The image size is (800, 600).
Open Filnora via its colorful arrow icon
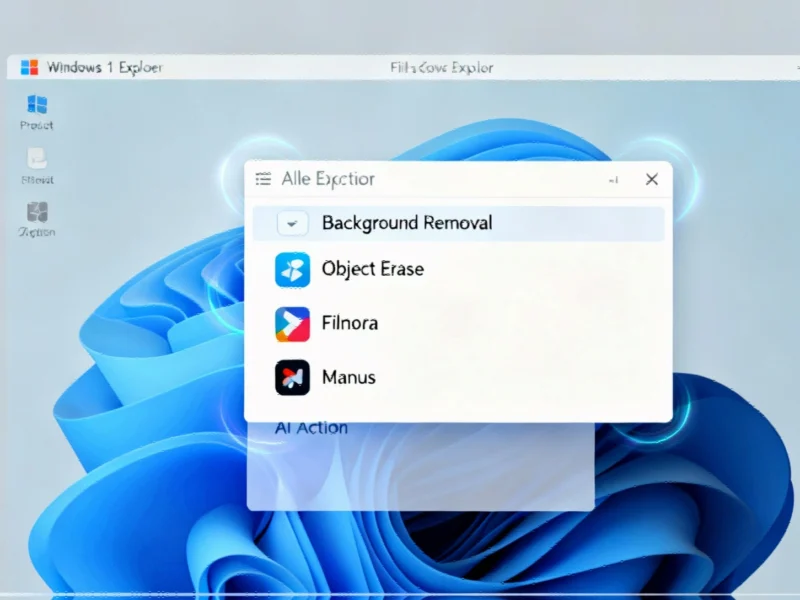click(x=292, y=324)
